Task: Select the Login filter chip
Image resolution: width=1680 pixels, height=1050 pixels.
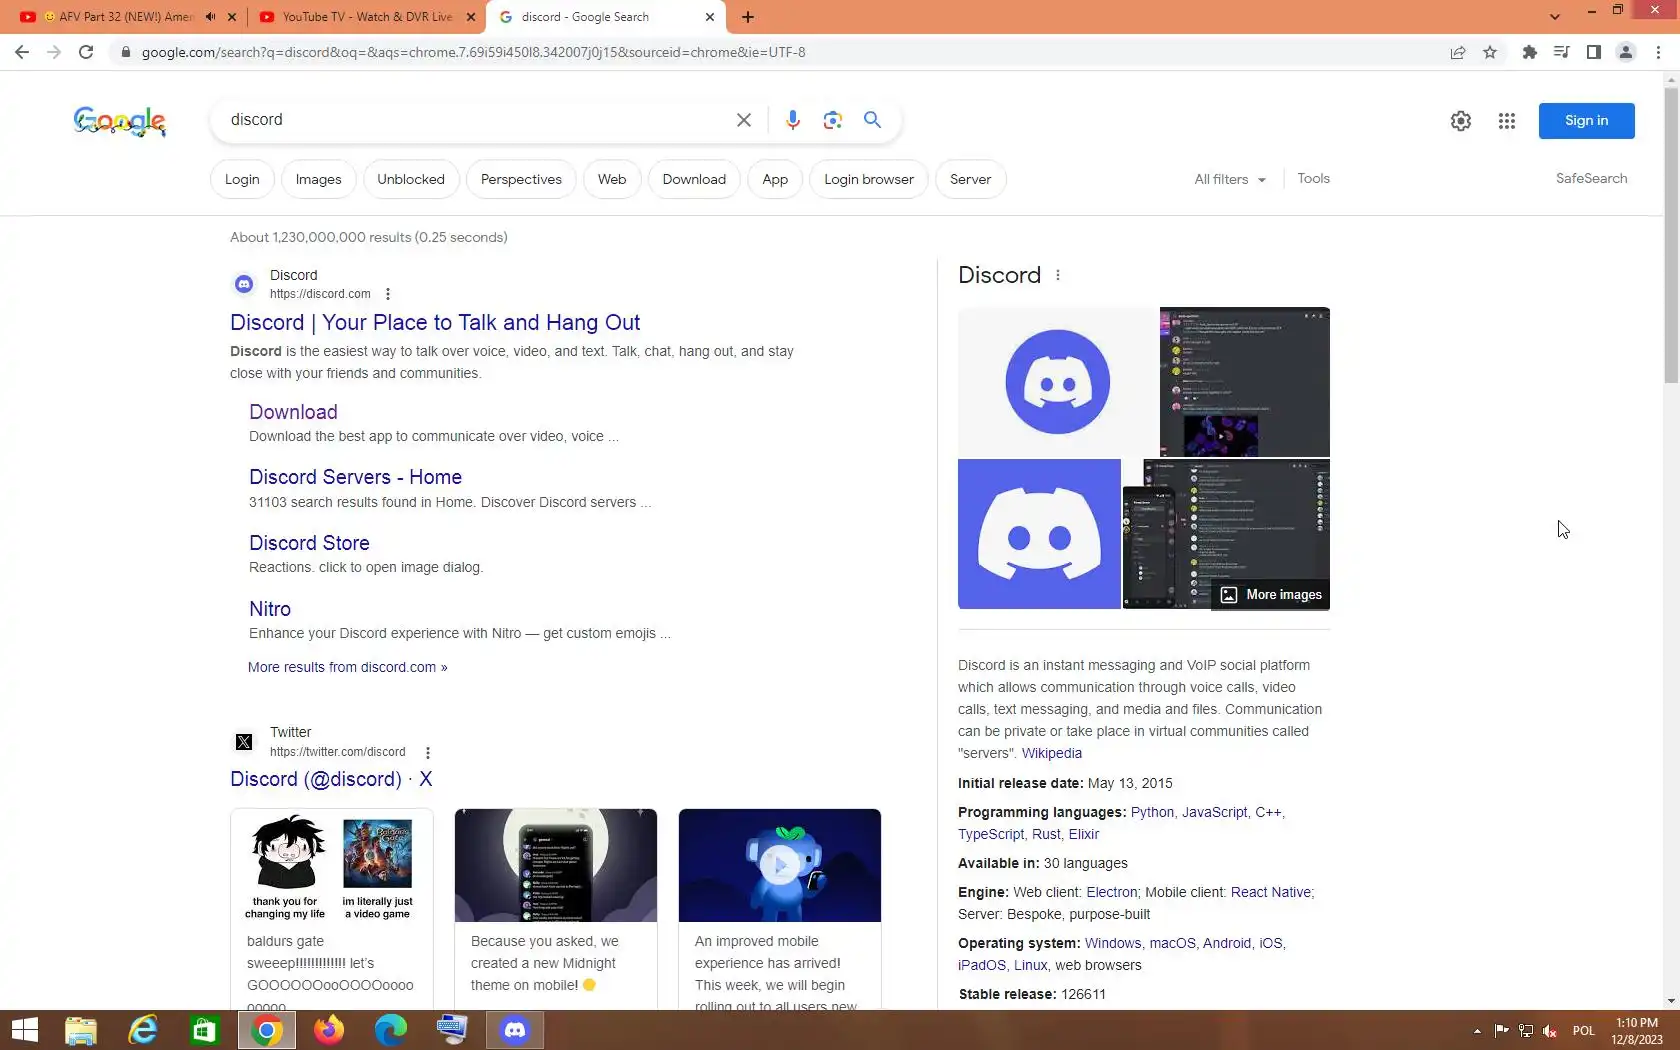Action: (x=242, y=179)
